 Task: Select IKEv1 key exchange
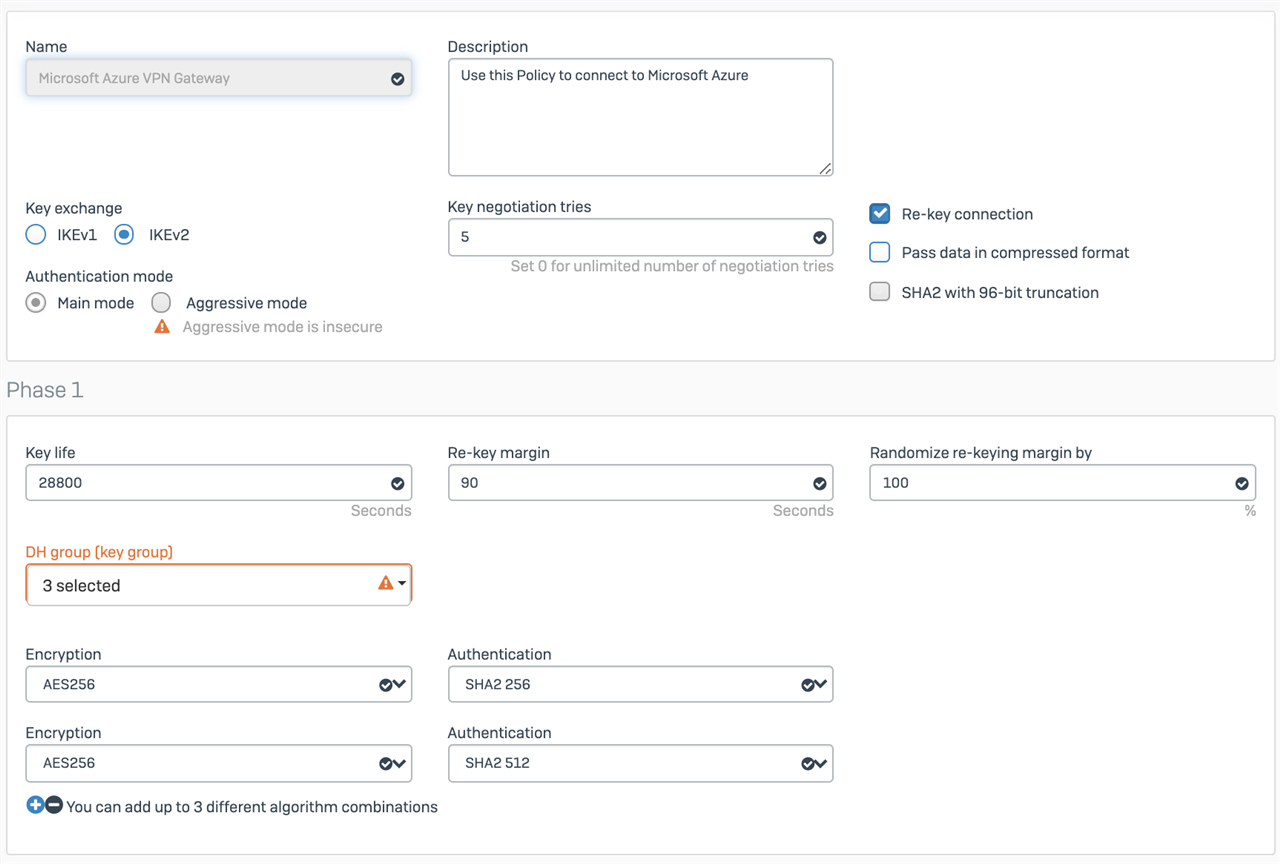point(36,235)
